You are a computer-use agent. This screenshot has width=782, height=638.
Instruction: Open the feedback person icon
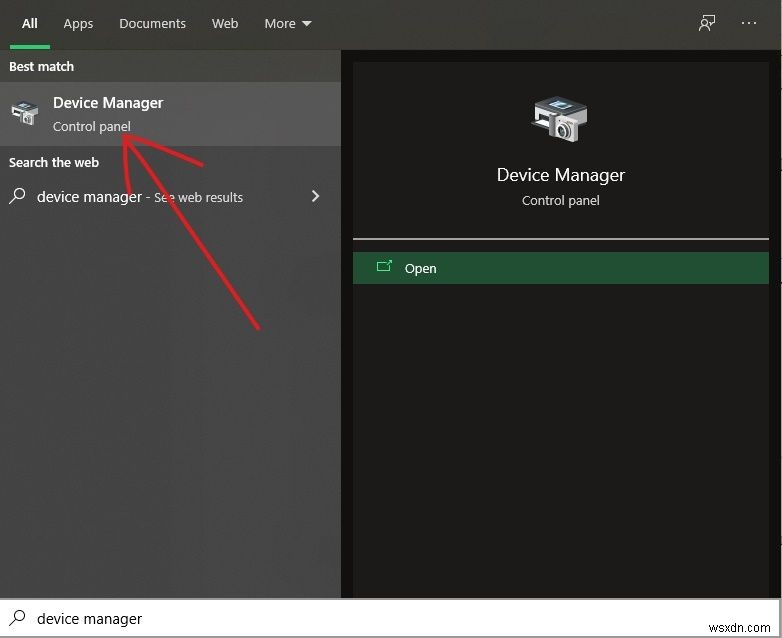(x=707, y=23)
